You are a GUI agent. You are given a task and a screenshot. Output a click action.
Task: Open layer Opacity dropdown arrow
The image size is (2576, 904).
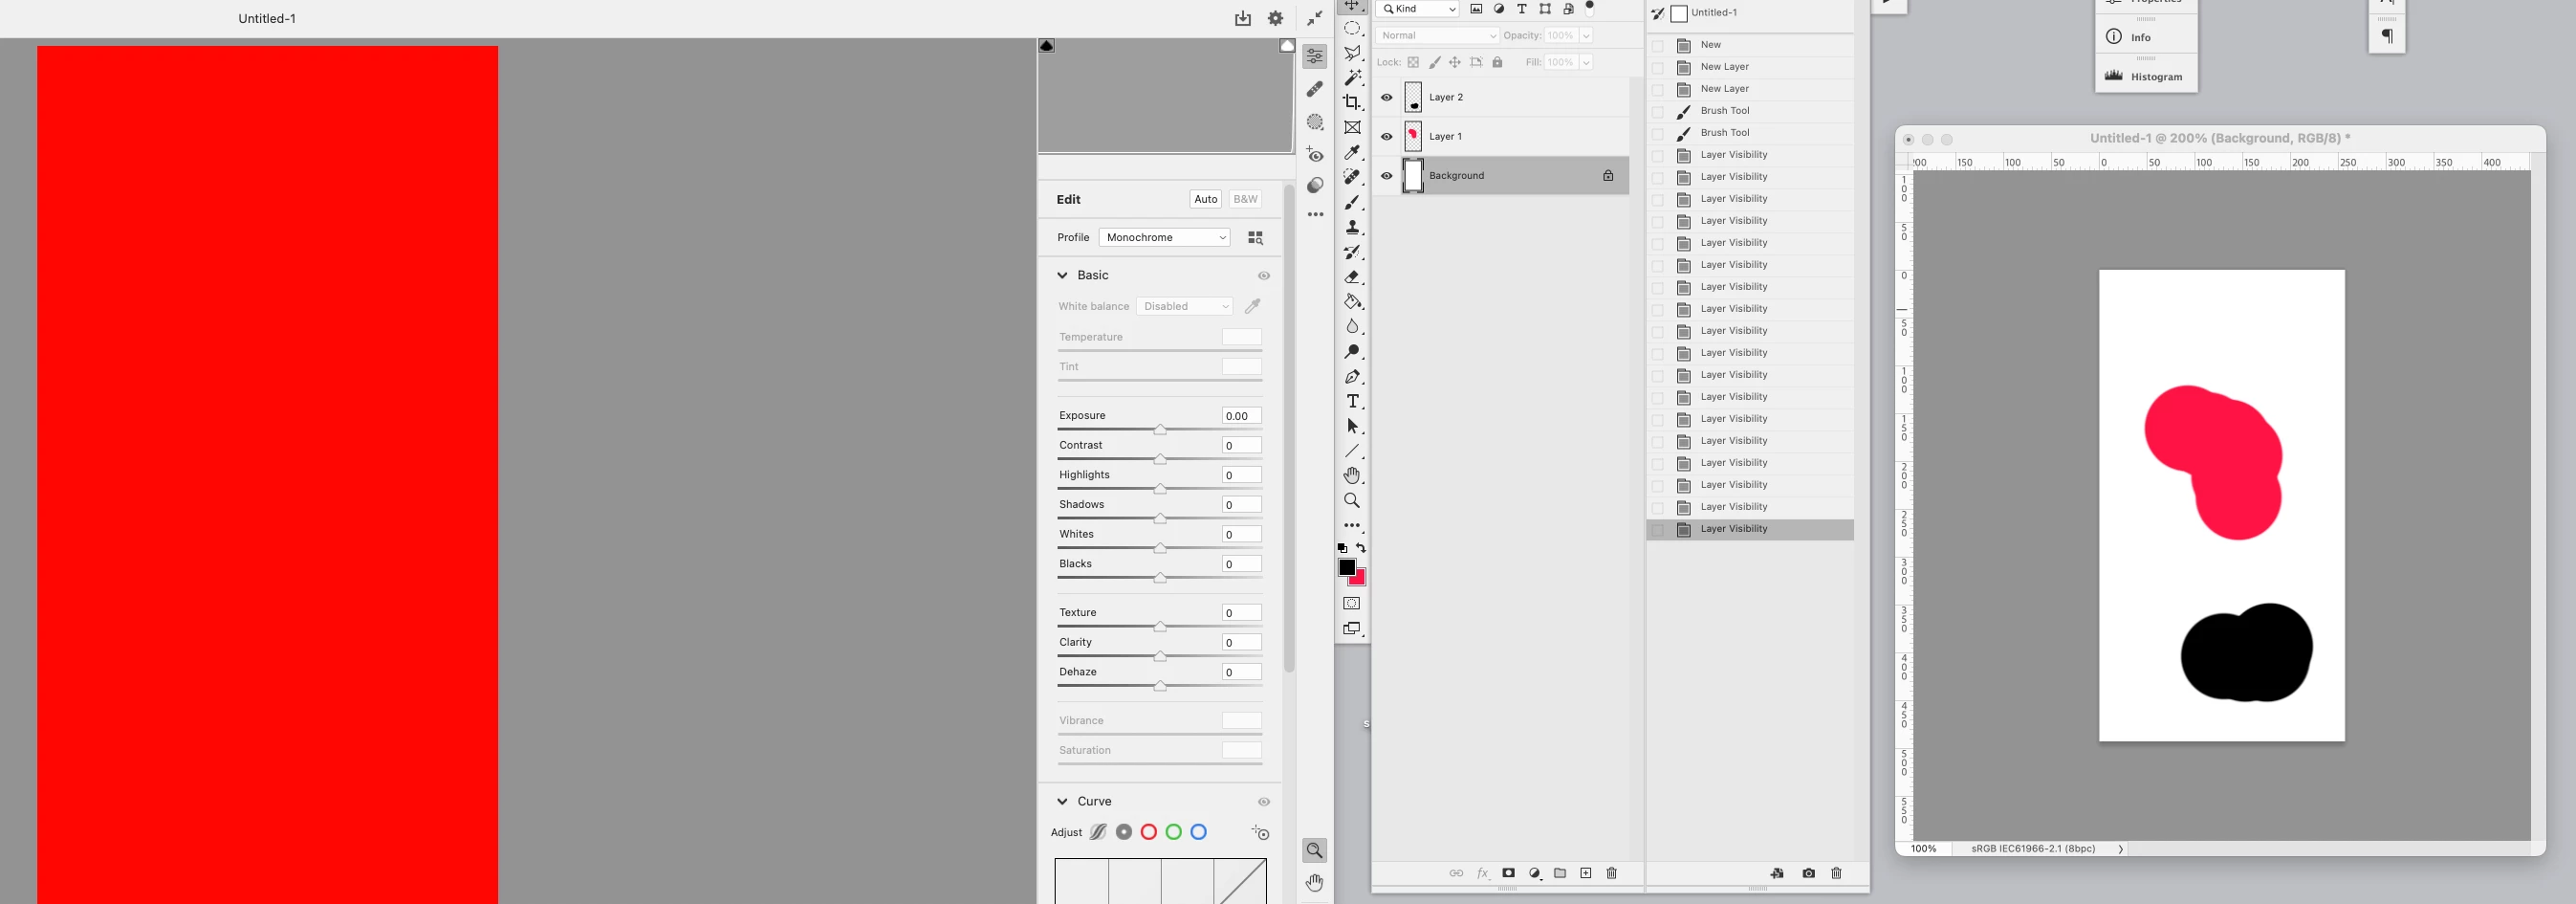point(1585,35)
